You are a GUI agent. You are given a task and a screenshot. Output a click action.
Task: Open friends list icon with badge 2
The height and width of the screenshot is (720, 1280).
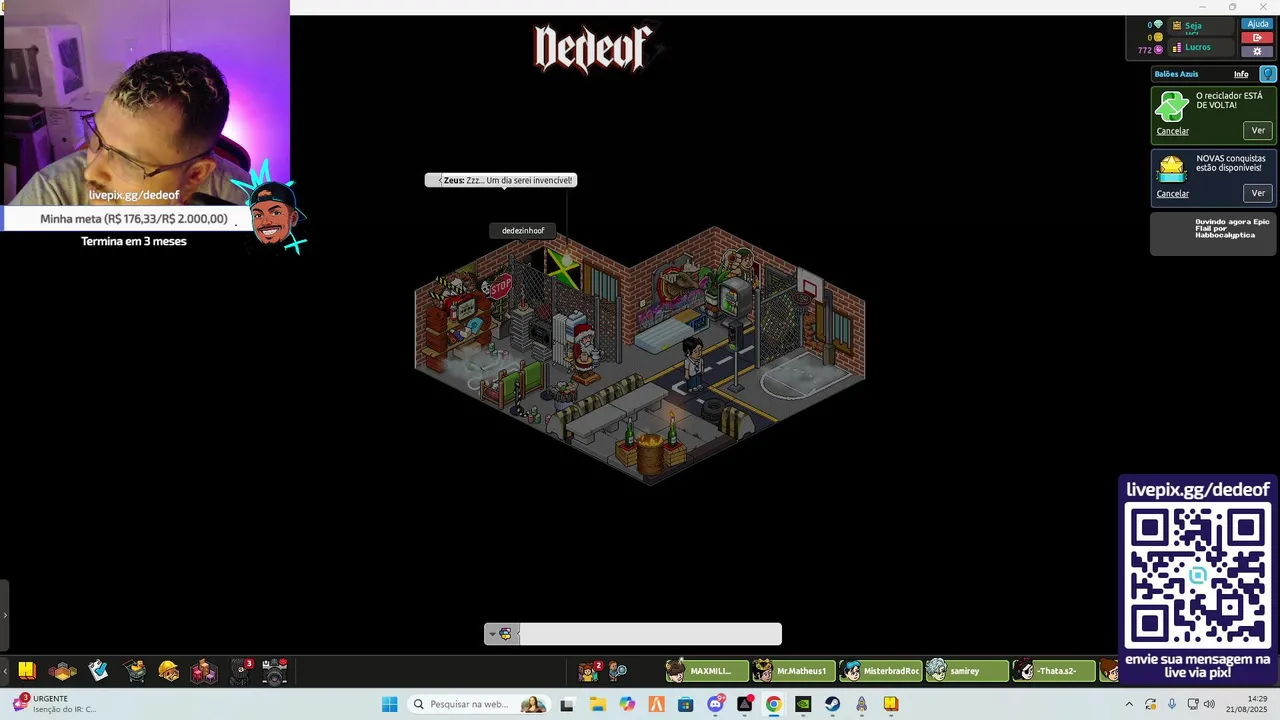click(x=590, y=670)
